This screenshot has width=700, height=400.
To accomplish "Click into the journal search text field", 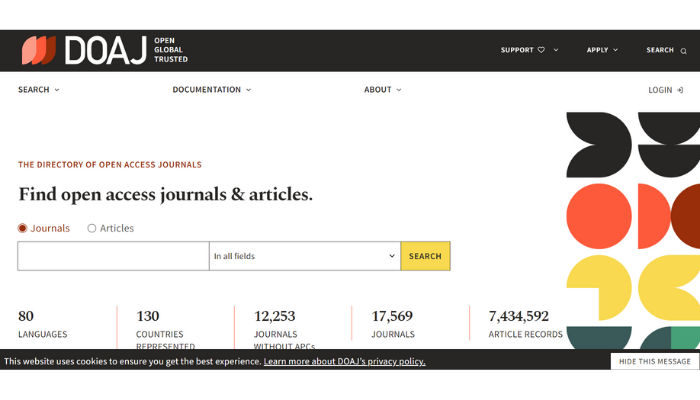I will point(113,256).
